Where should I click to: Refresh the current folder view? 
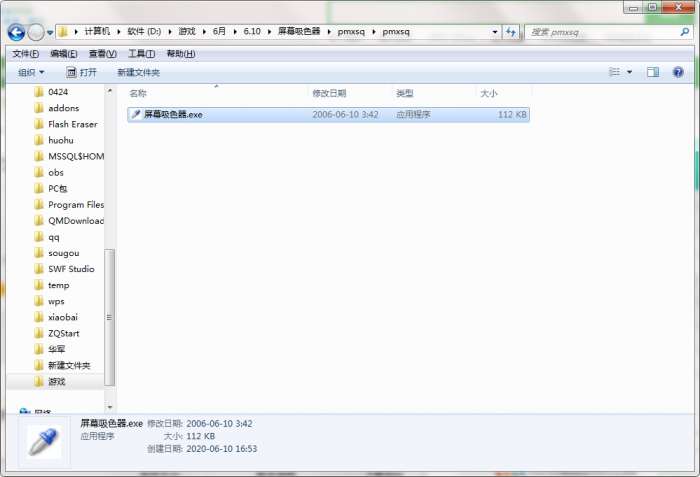(x=511, y=32)
